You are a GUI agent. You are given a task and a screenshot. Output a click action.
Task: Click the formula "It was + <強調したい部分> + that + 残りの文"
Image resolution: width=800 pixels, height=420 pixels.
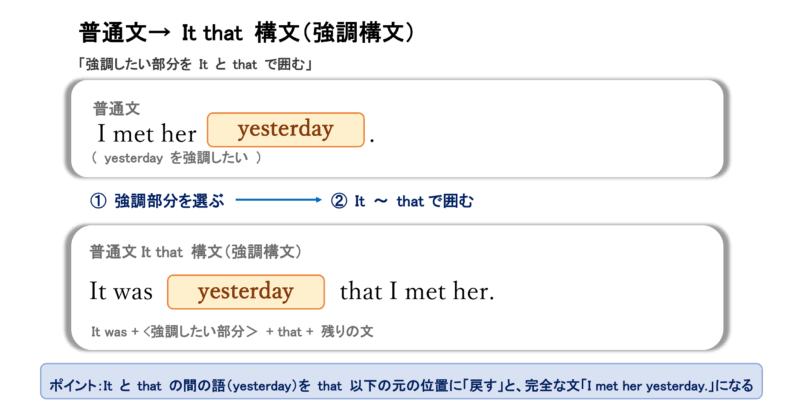click(x=232, y=331)
